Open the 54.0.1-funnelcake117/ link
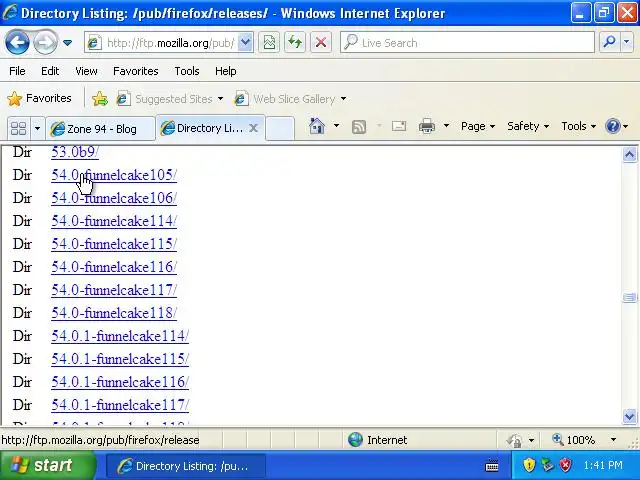Screen dimensions: 640x480 click(120, 405)
